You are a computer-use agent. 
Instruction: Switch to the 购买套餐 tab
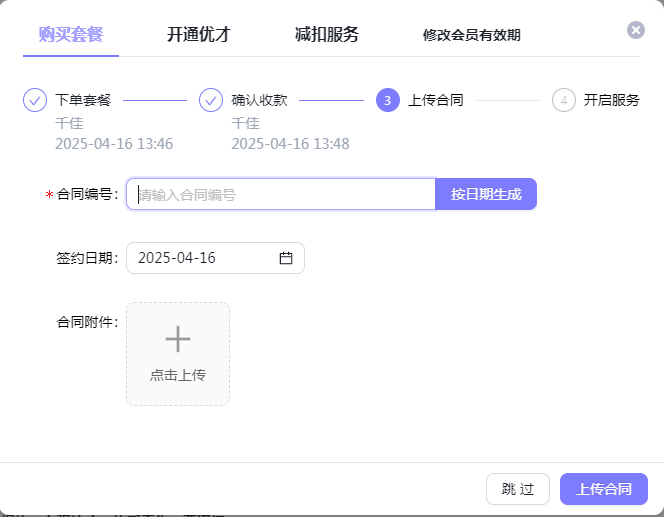(x=71, y=35)
